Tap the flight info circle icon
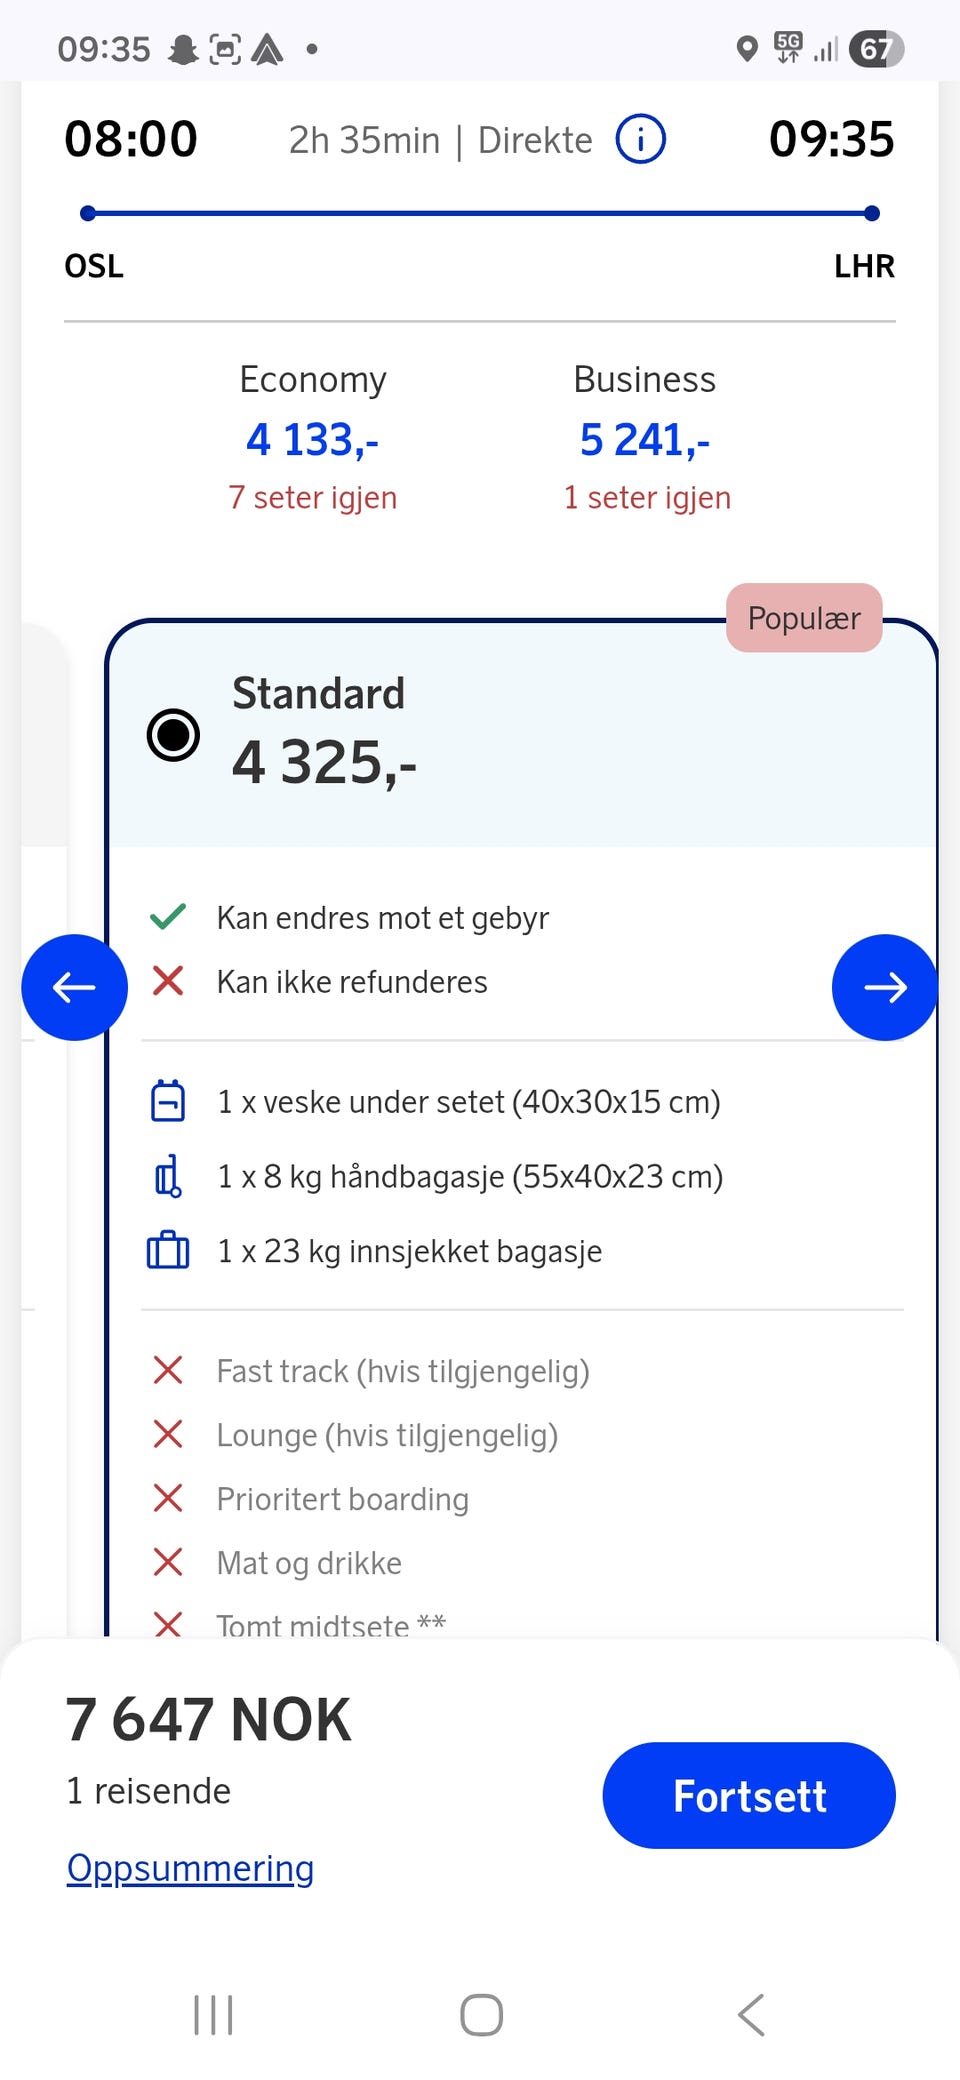This screenshot has width=960, height=2080. (640, 139)
